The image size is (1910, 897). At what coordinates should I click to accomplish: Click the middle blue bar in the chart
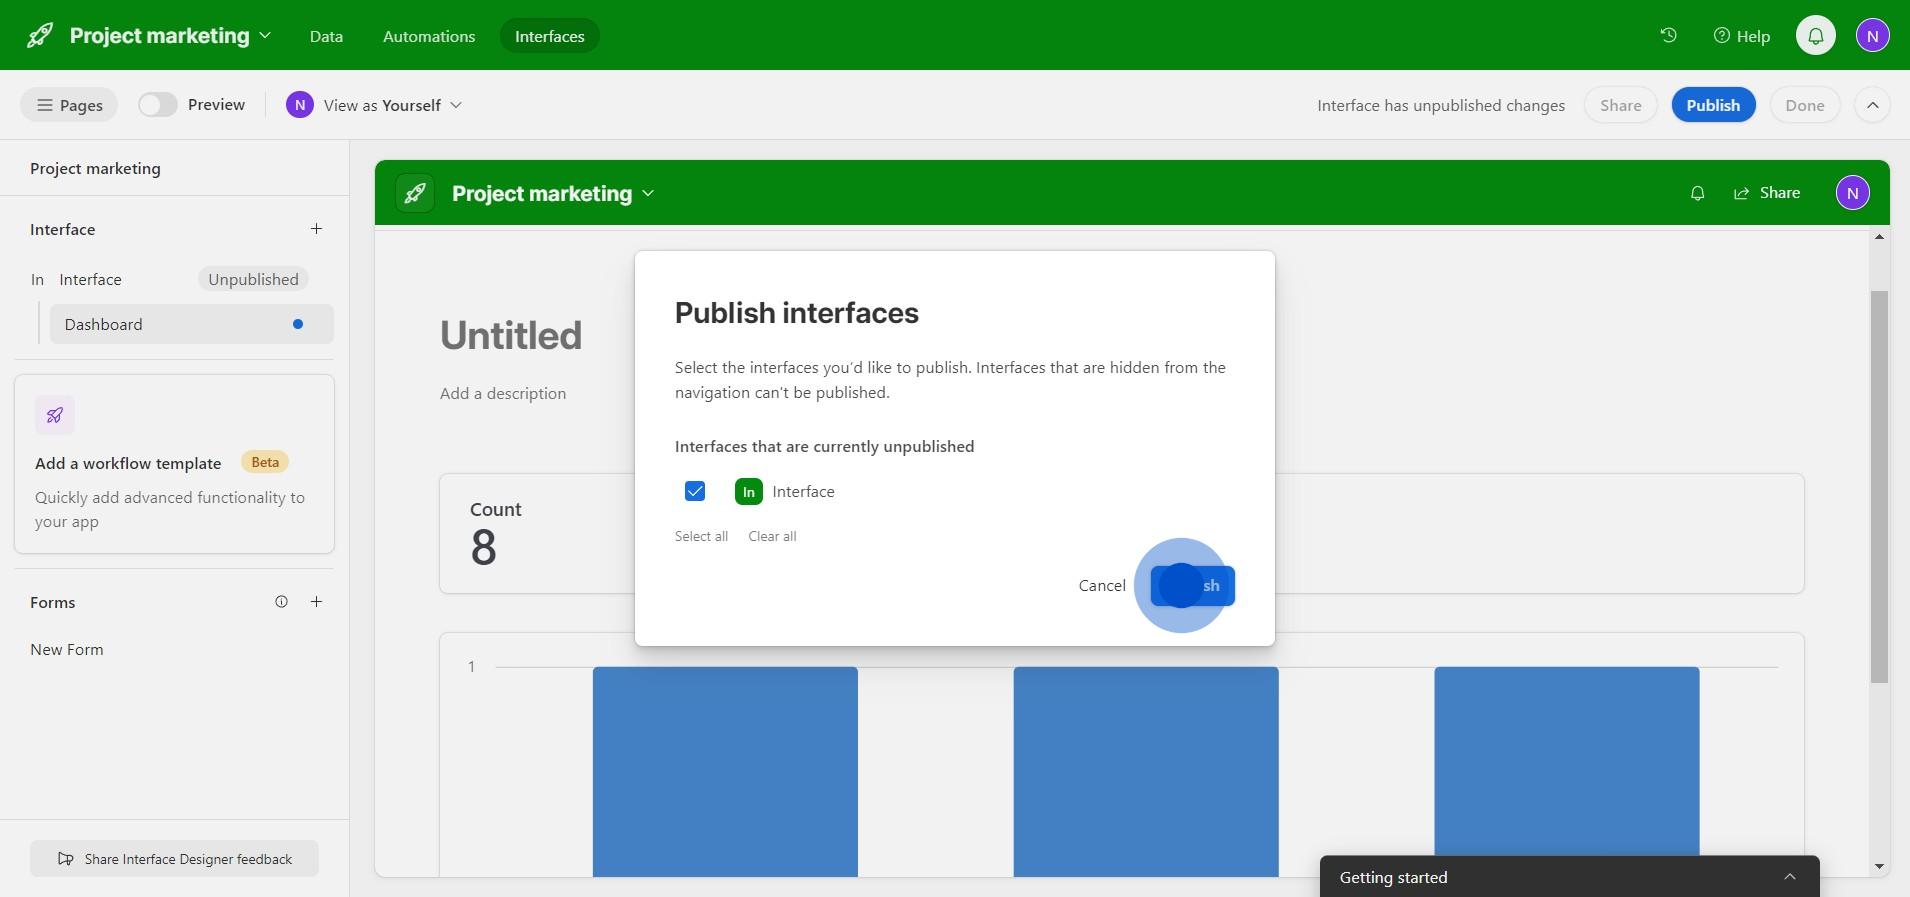coord(1146,772)
